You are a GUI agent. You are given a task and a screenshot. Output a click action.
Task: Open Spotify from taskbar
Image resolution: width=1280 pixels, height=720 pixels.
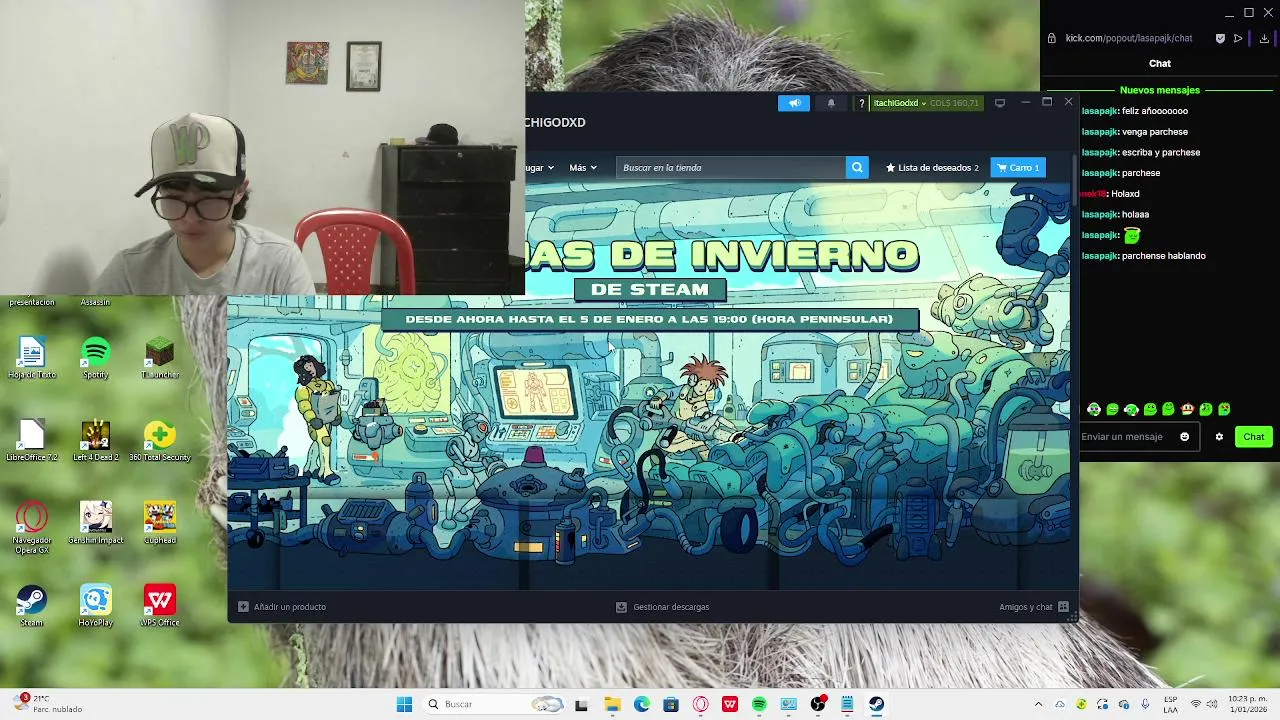759,704
